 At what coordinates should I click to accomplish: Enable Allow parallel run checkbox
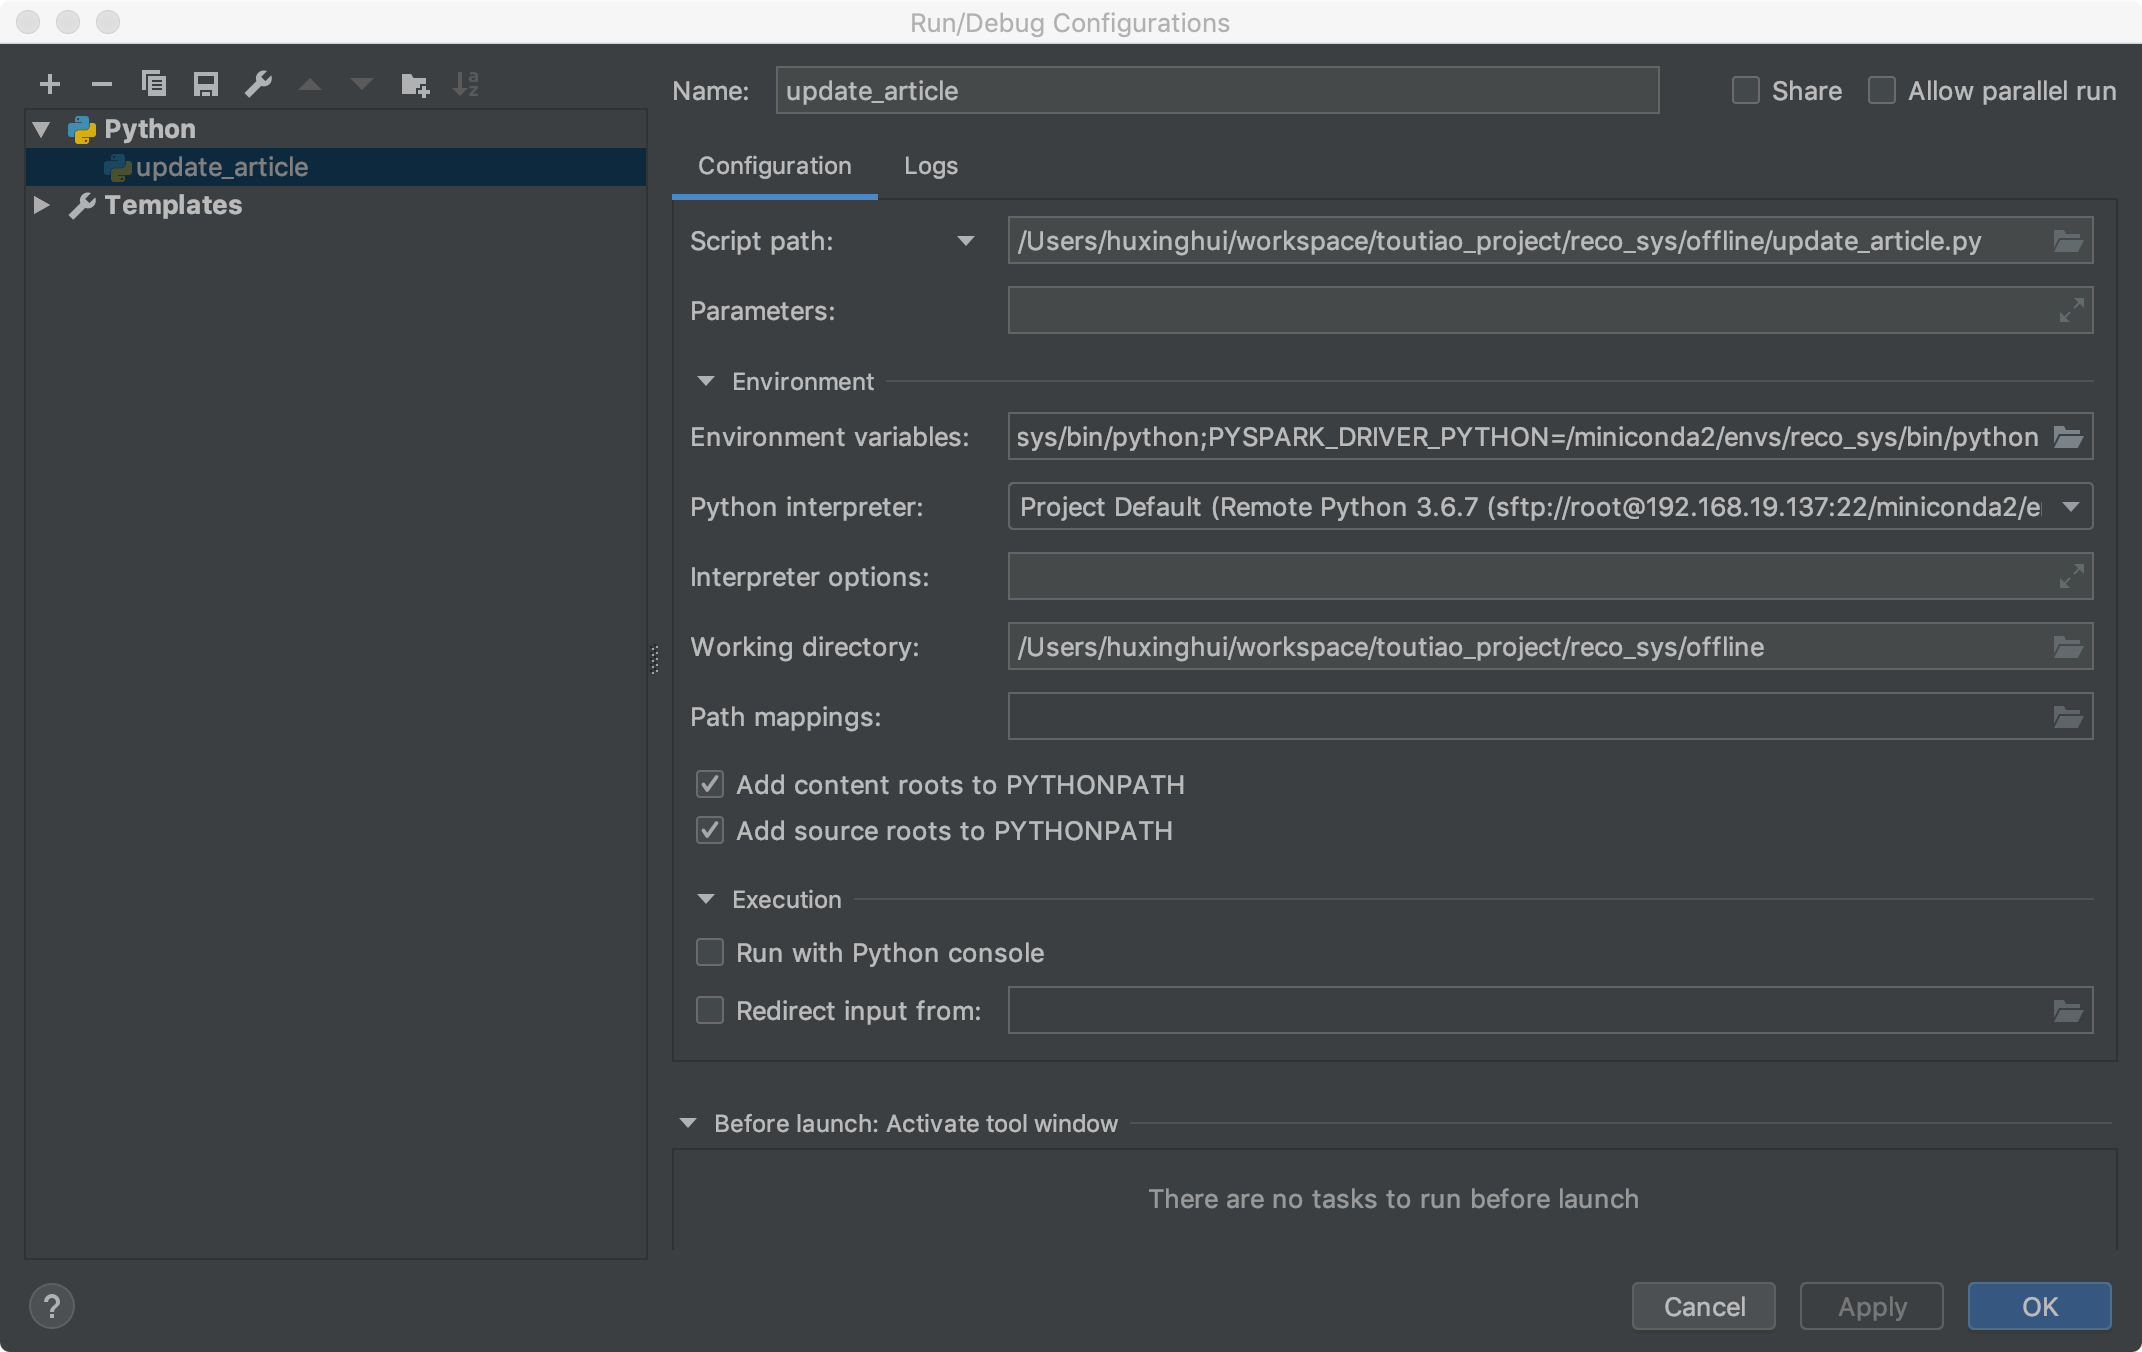(1882, 91)
